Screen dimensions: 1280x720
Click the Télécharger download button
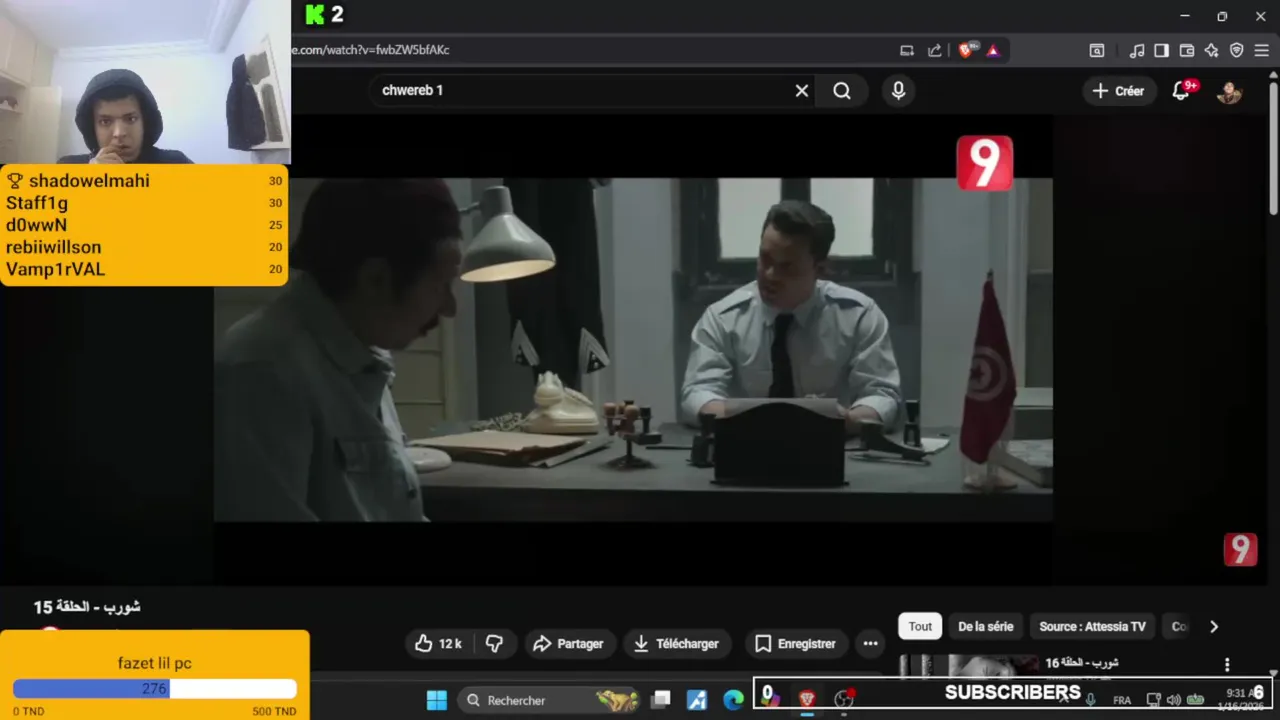tap(676, 644)
